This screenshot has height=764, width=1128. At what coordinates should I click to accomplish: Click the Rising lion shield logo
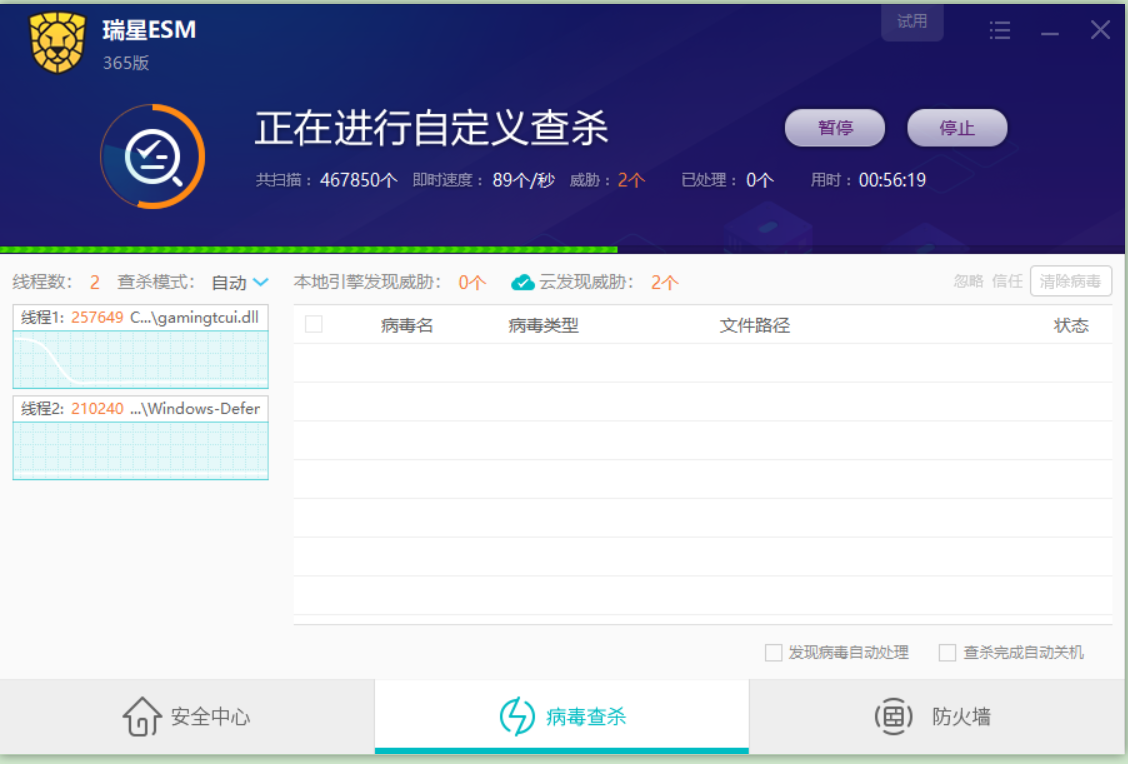tap(57, 42)
